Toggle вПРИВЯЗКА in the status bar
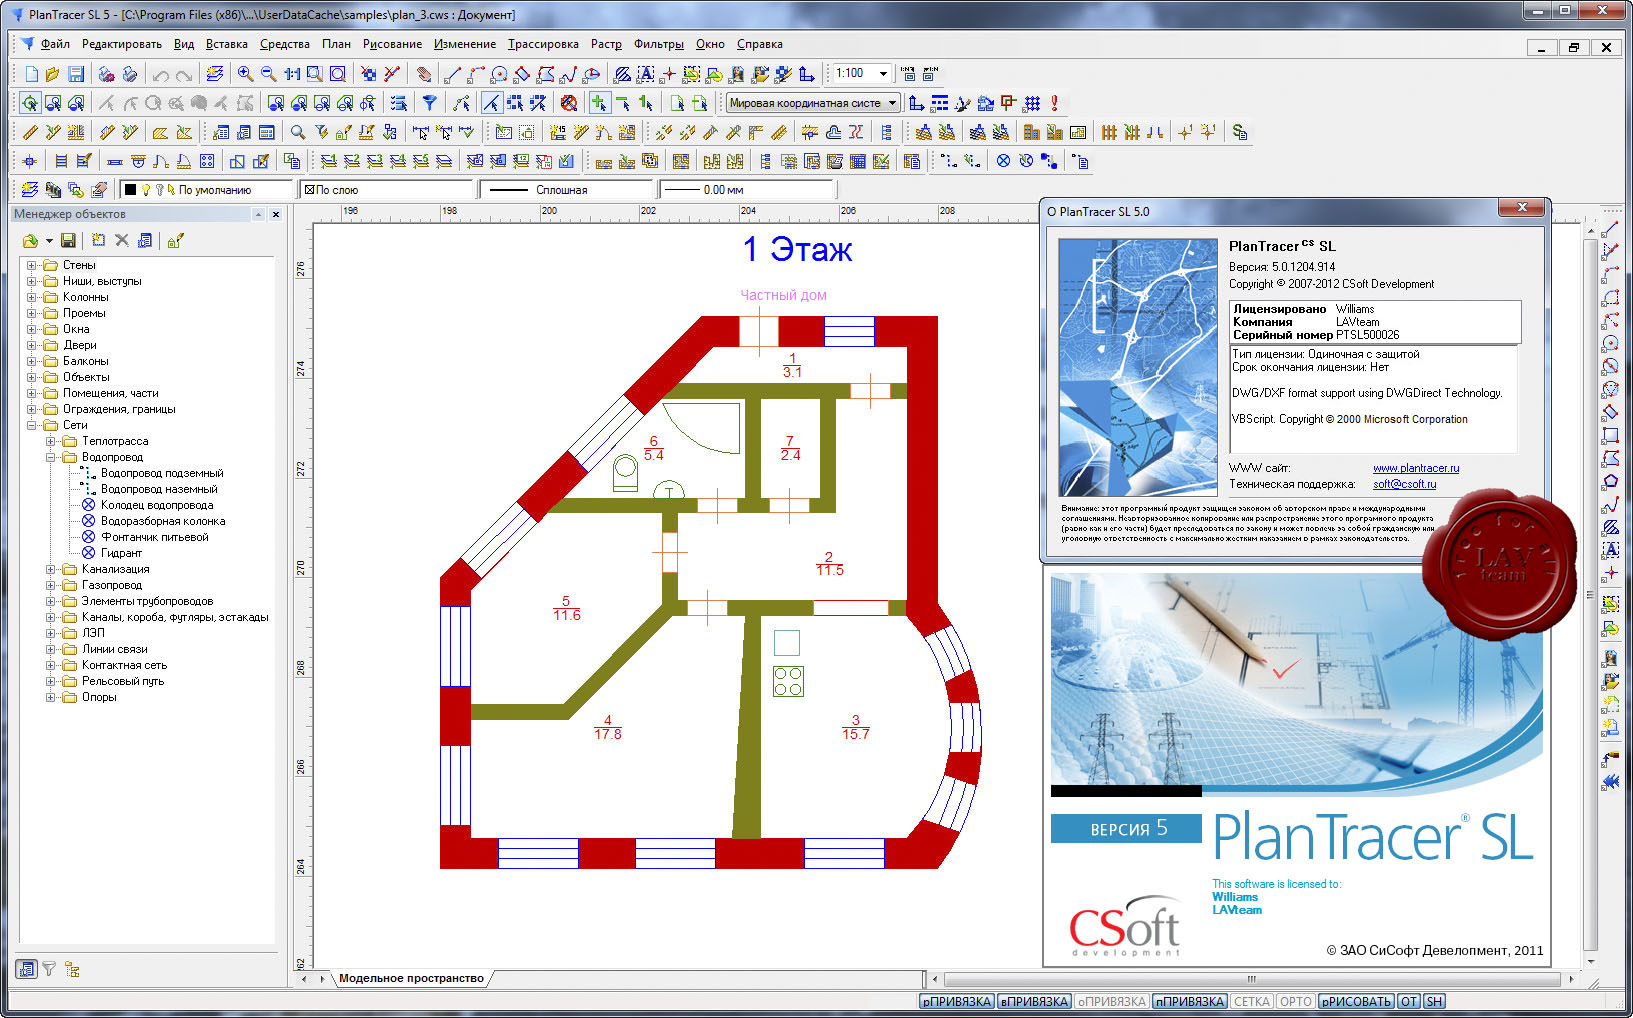The height and width of the screenshot is (1018, 1633). 1034,1001
